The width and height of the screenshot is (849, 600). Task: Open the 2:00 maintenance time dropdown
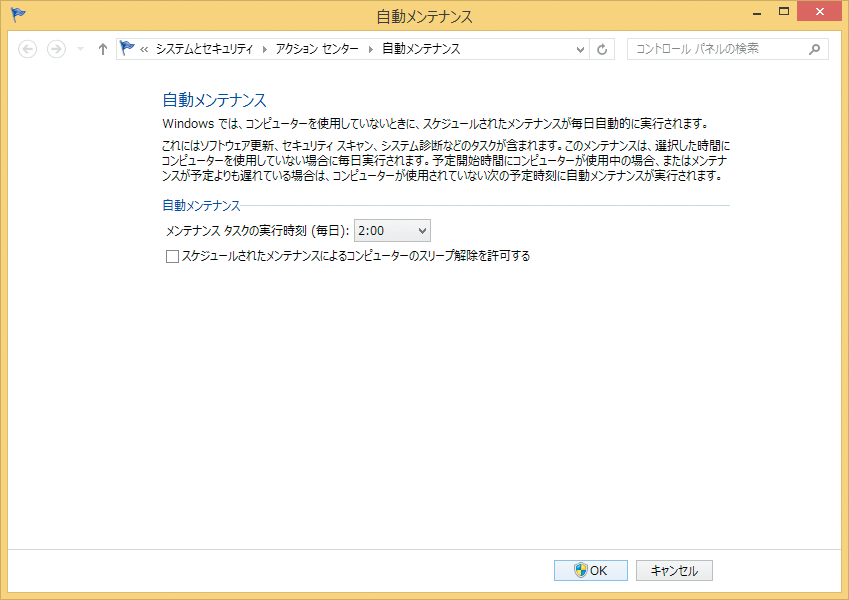pyautogui.click(x=392, y=231)
